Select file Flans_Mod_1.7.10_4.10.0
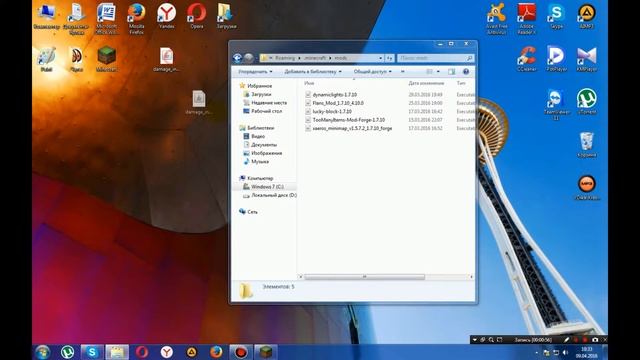Screen dimensions: 640x360 pos(338,103)
